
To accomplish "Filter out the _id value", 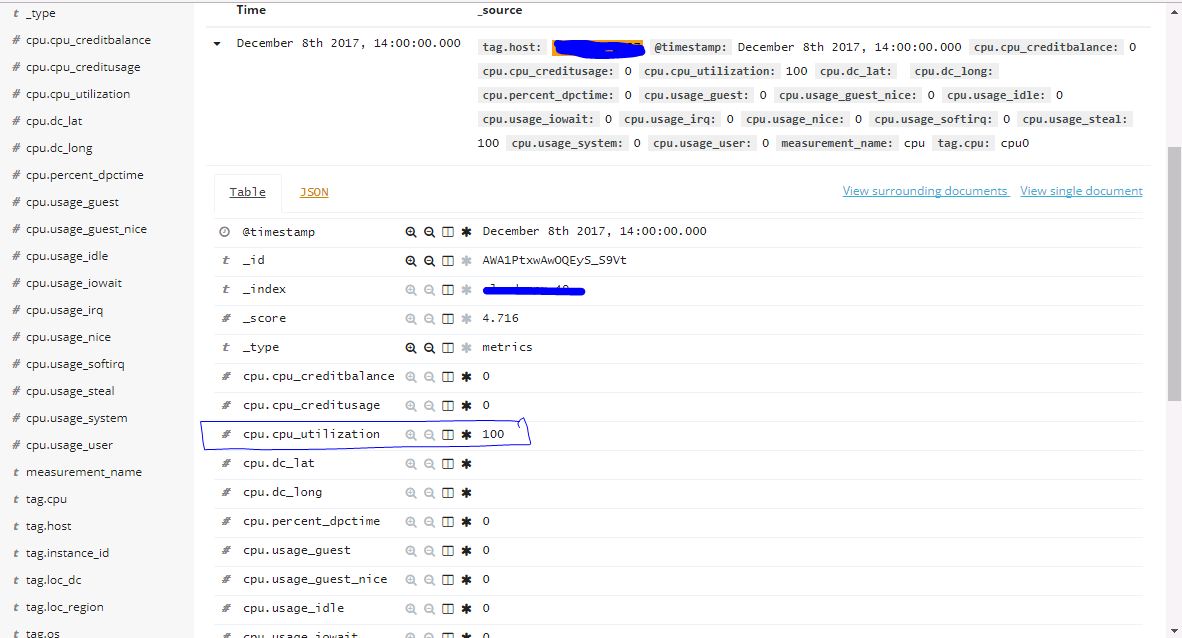I will tap(428, 260).
